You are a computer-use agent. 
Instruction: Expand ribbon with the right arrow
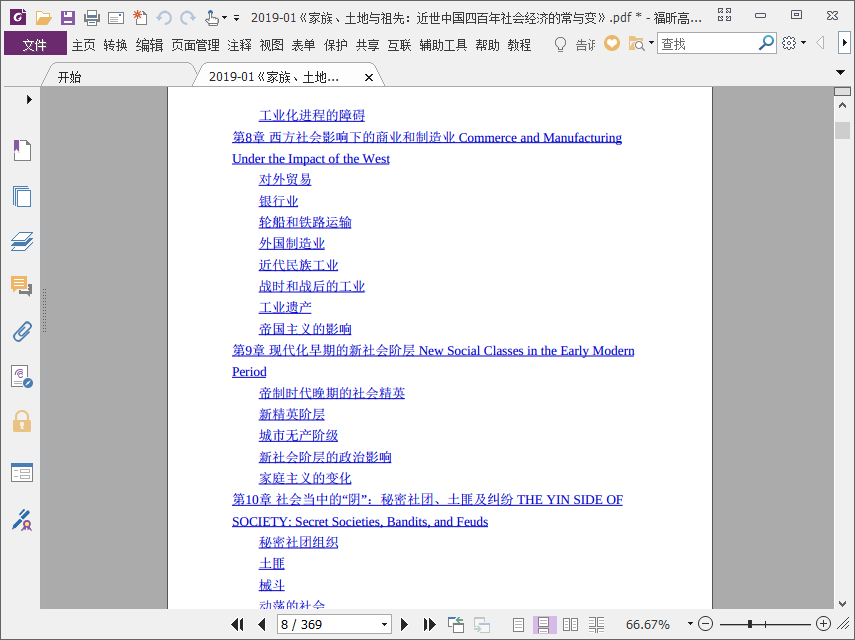click(x=844, y=43)
